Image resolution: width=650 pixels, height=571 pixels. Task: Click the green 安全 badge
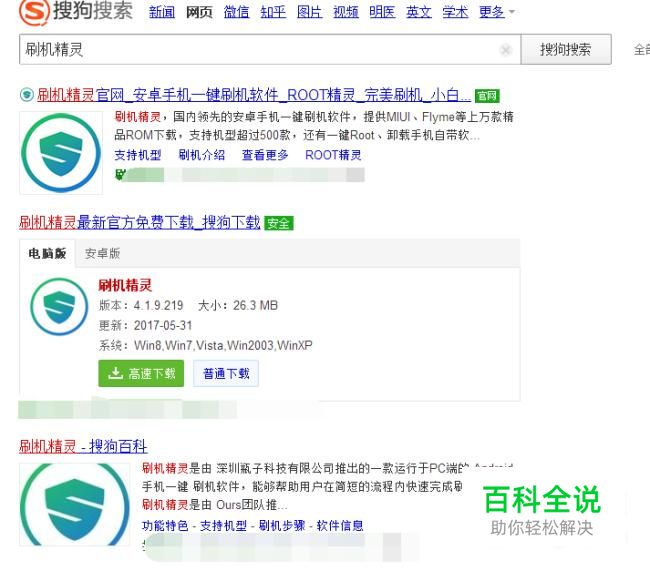(x=279, y=223)
